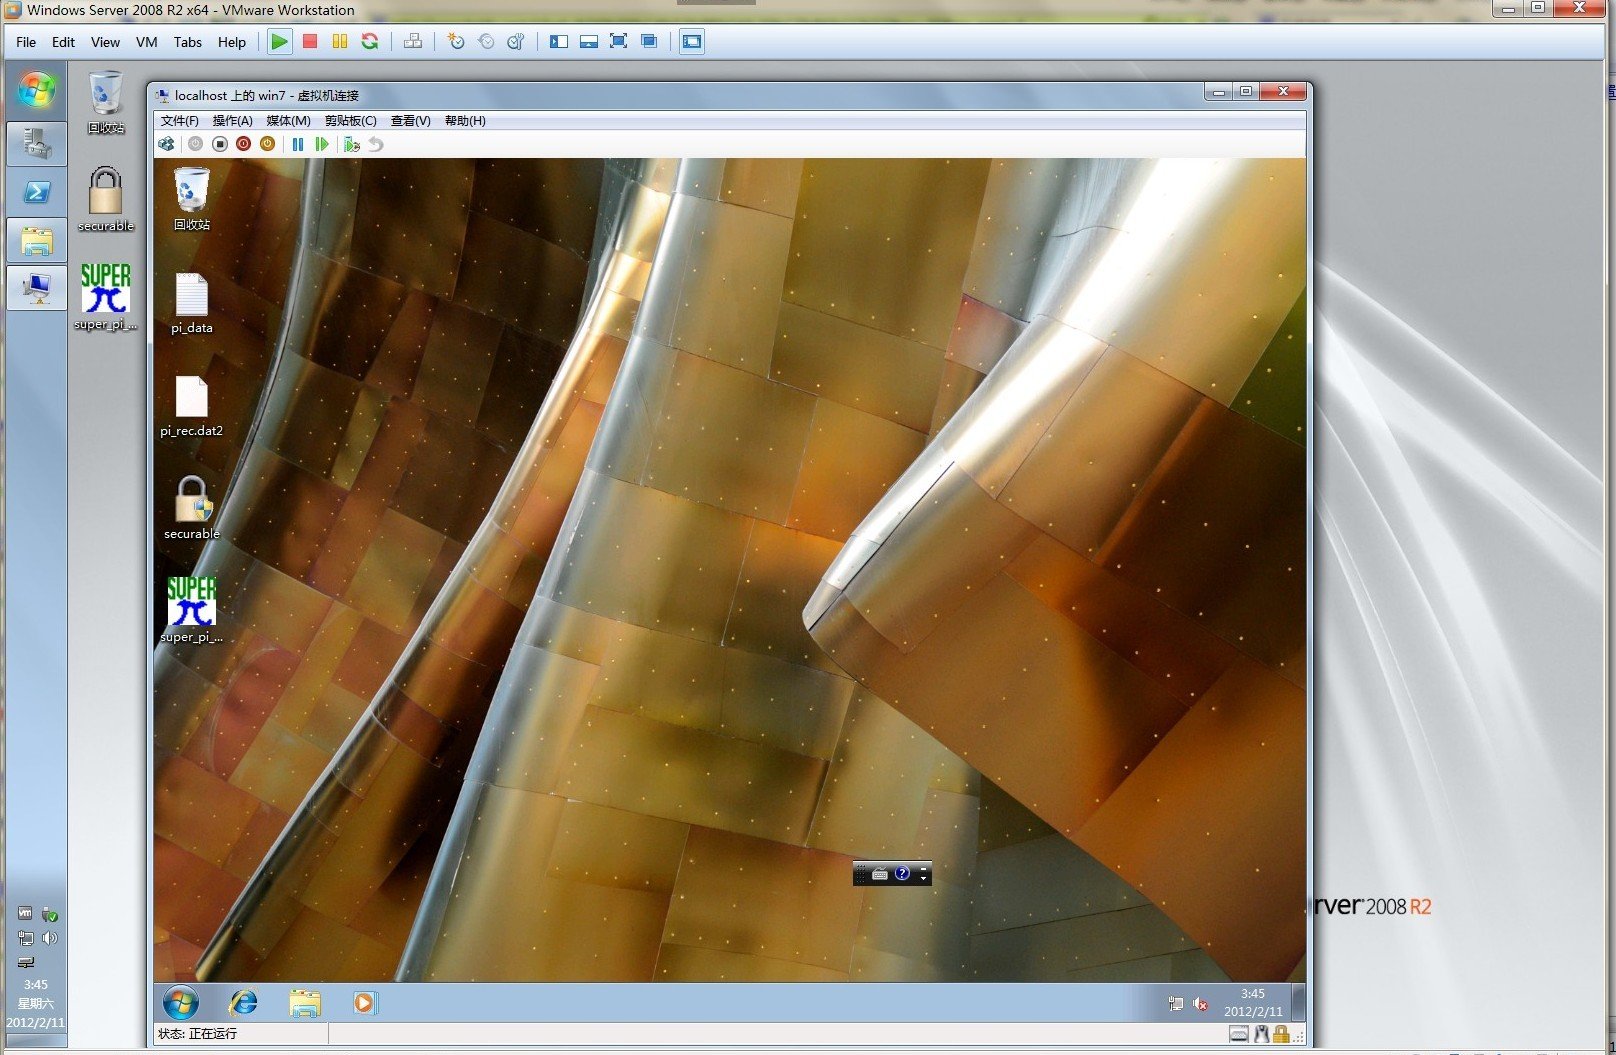This screenshot has height=1055, width=1616.
Task: Click the Server 2008 Start orb
Action: (37, 90)
